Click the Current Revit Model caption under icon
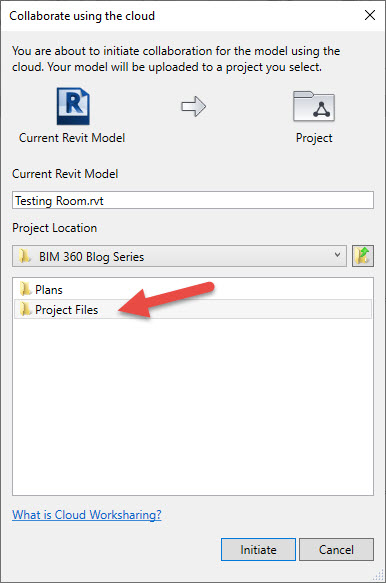This screenshot has height=583, width=386. pyautogui.click(x=72, y=138)
